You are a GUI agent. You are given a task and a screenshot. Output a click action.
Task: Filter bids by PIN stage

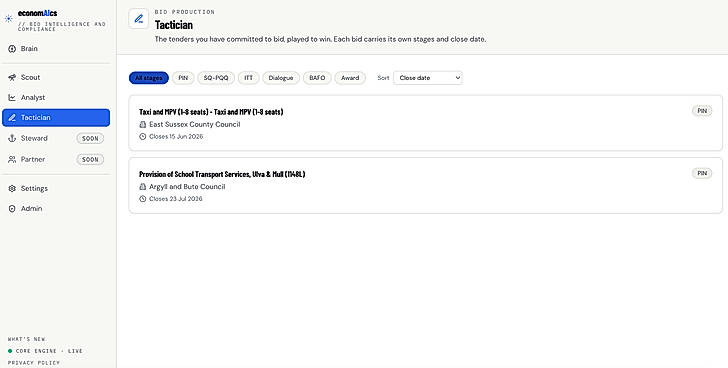coord(183,78)
